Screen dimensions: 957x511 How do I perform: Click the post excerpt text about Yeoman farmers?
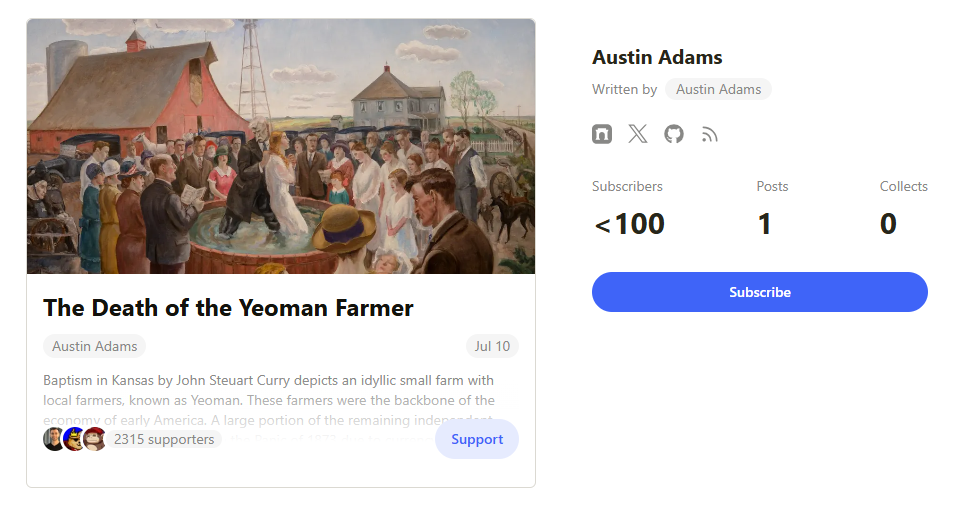270,390
